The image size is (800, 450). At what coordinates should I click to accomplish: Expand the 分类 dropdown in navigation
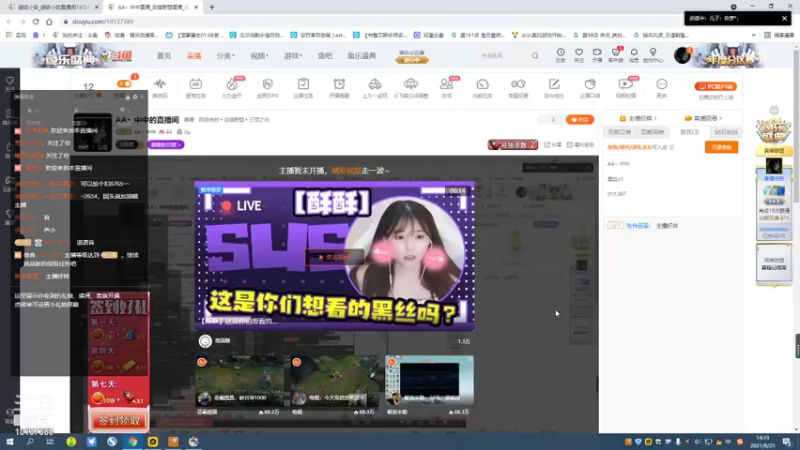pyautogui.click(x=225, y=56)
